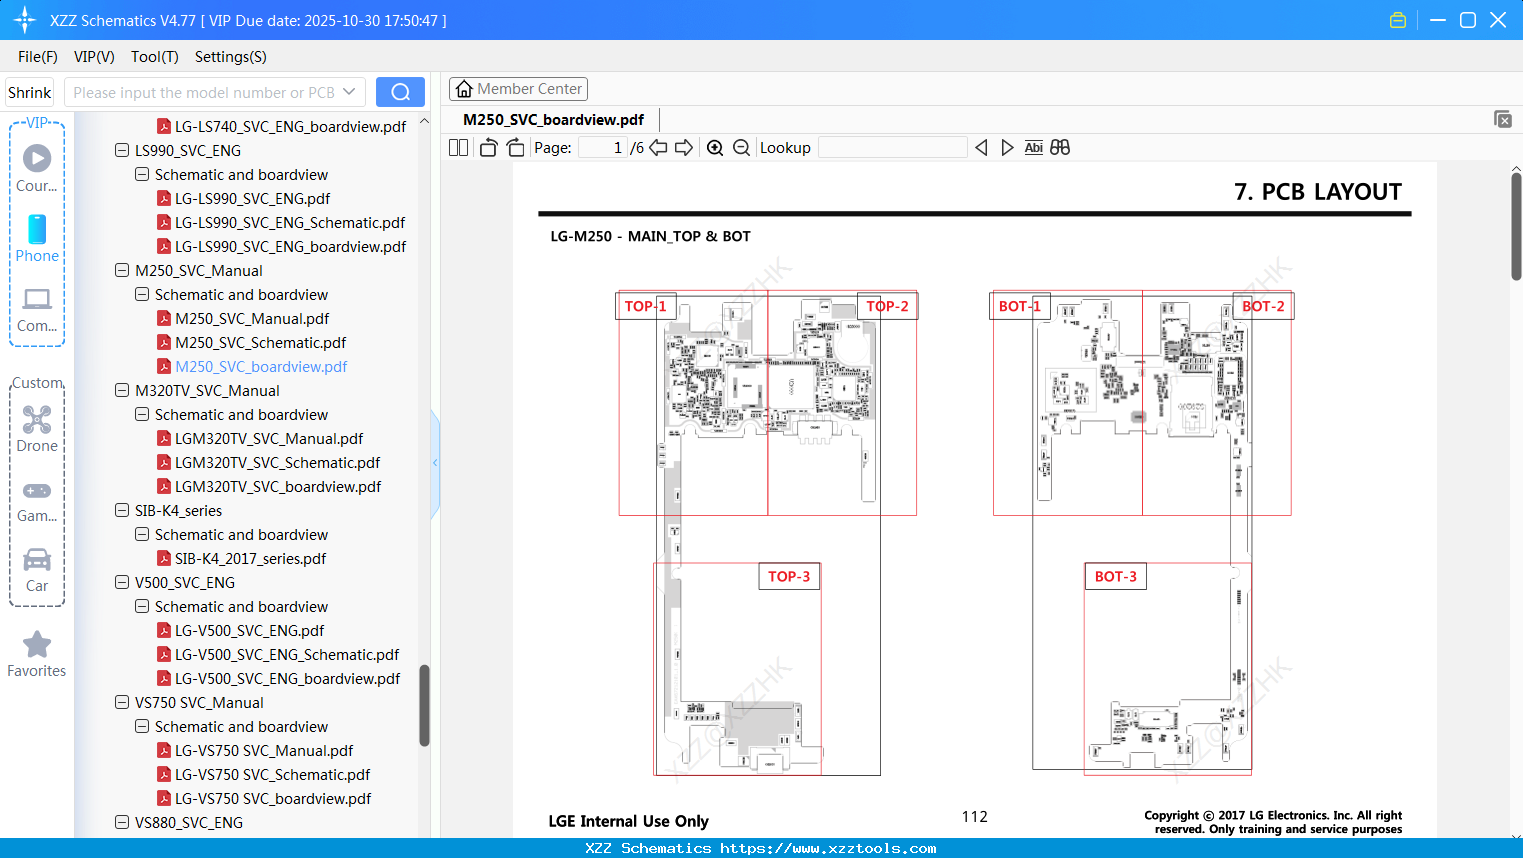Select the zoom out tool
Viewport: 1523px width, 858px height.
pos(741,147)
